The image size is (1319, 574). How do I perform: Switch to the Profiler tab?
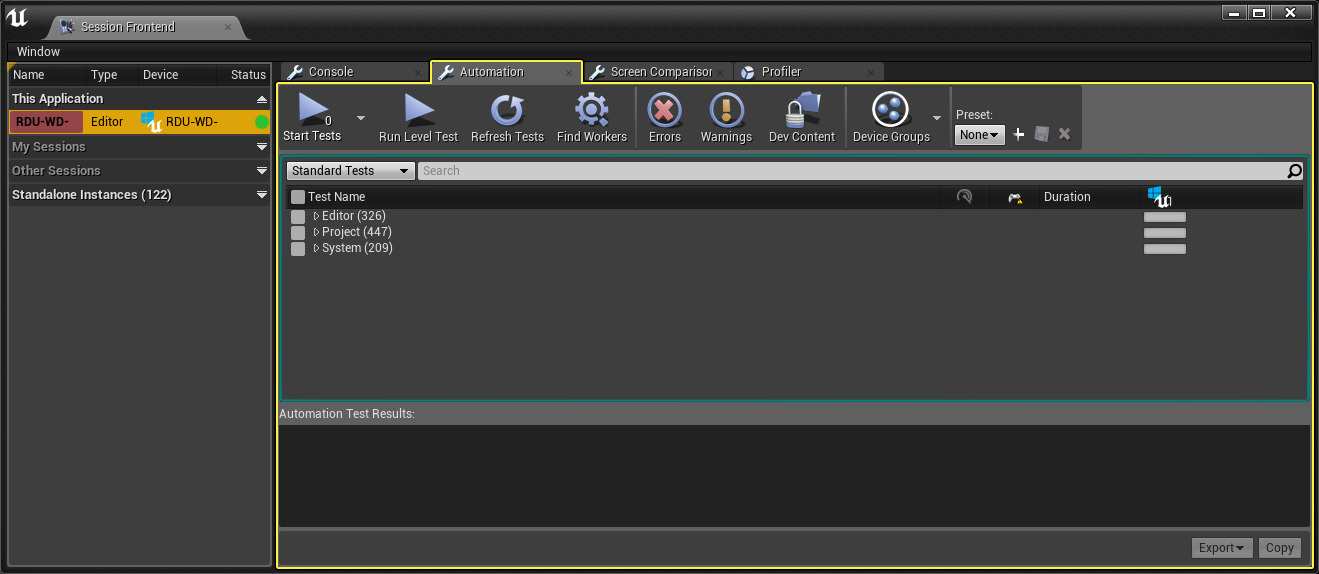[809, 72]
